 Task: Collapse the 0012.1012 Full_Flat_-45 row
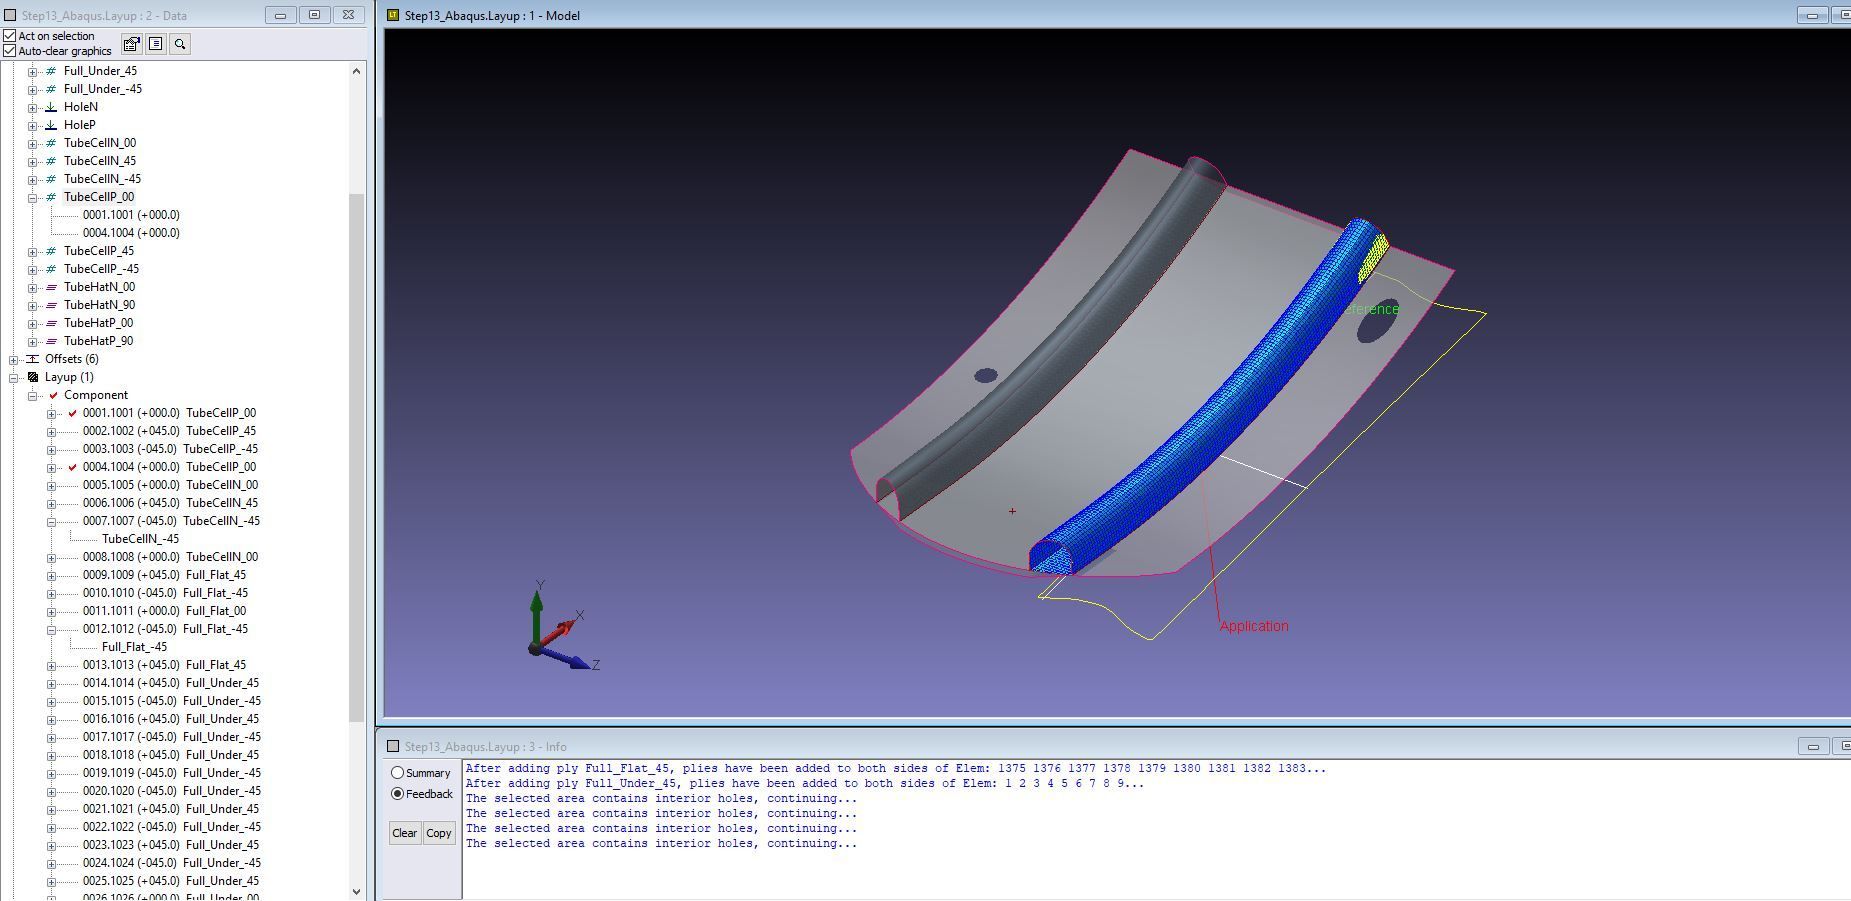51,629
